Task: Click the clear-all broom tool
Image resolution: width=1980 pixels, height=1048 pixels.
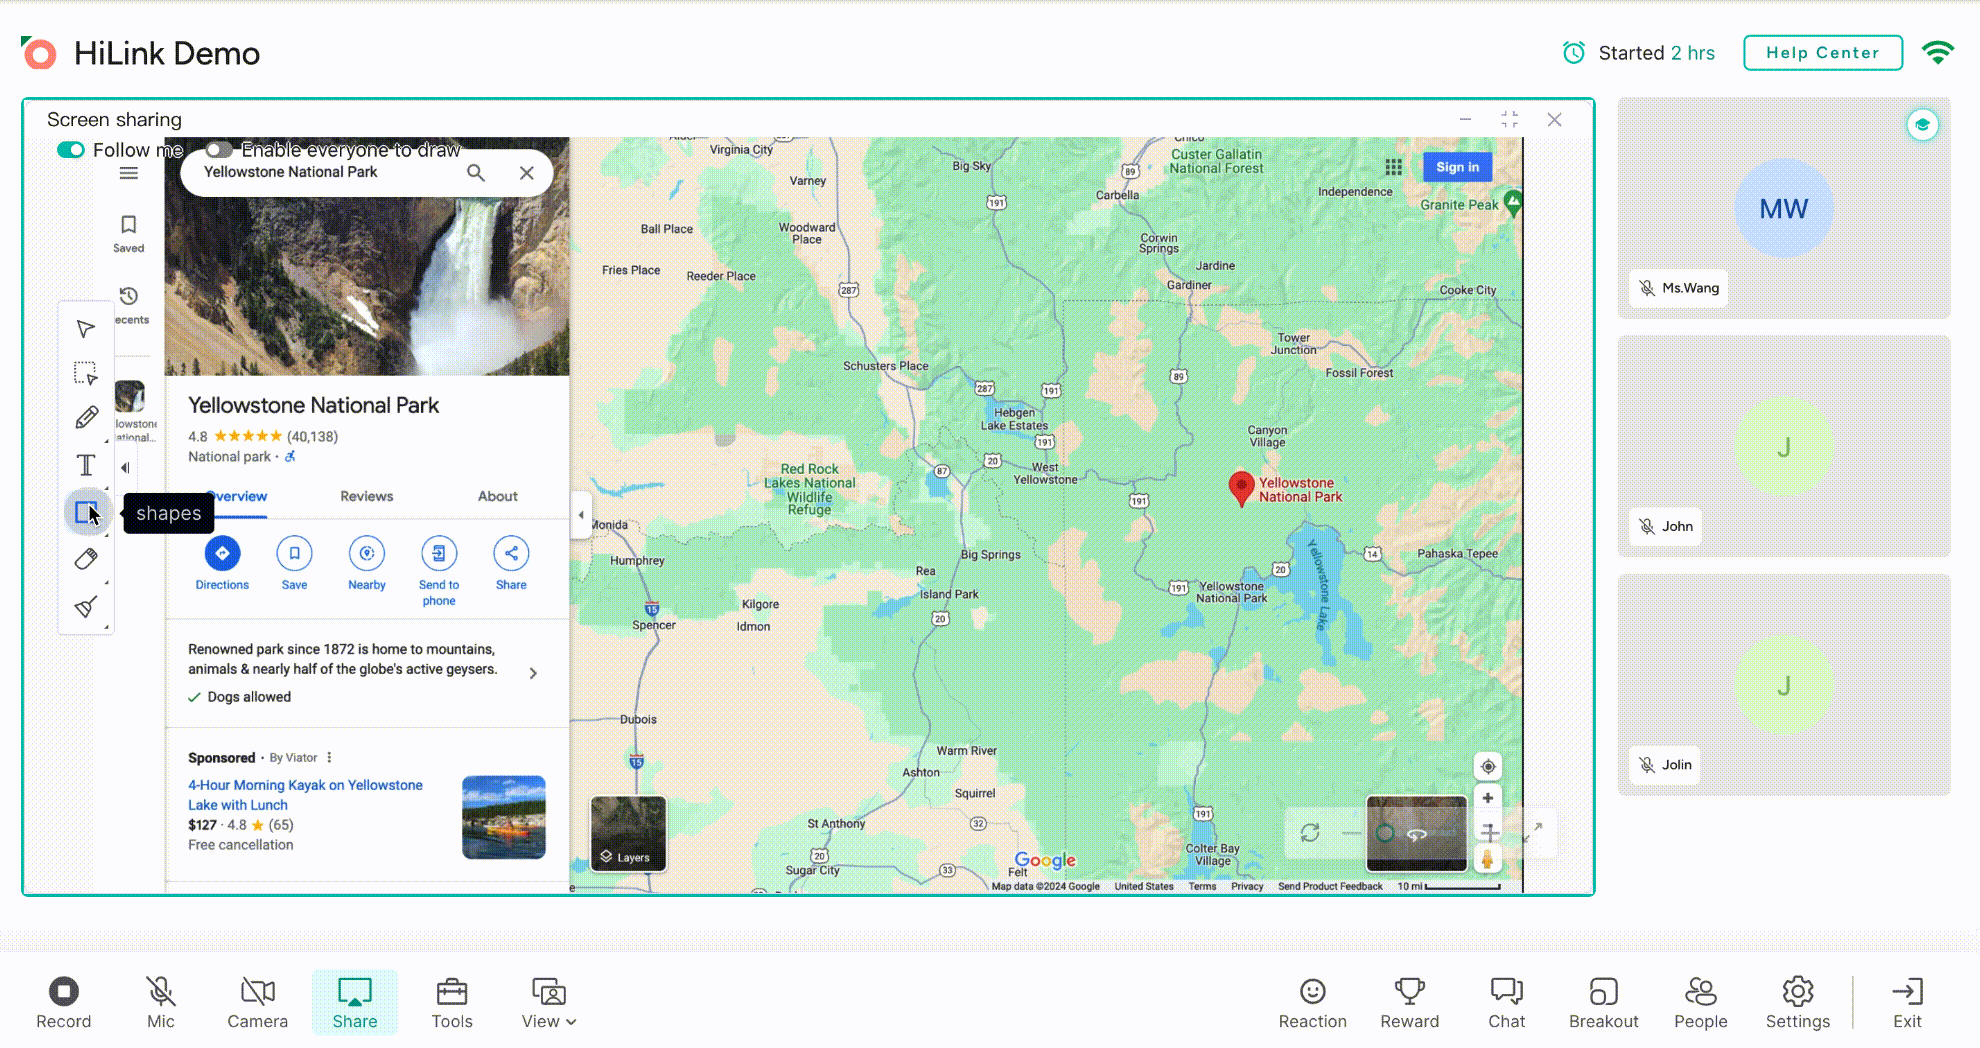Action: (x=86, y=606)
